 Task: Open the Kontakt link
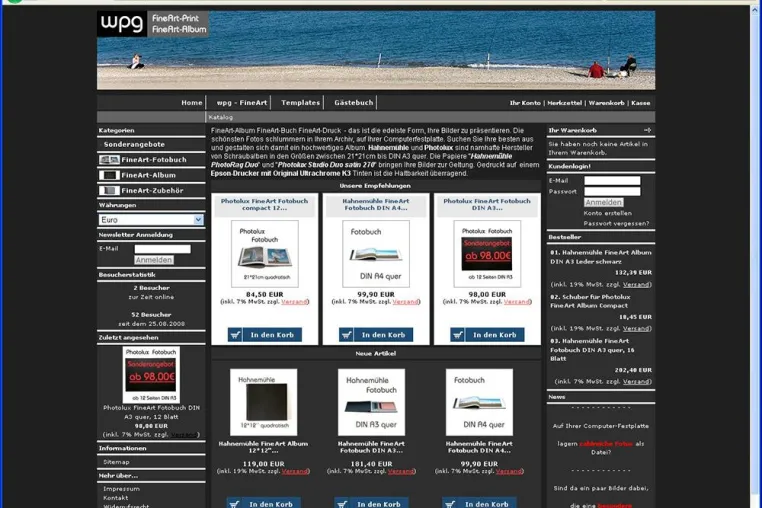[x=116, y=498]
